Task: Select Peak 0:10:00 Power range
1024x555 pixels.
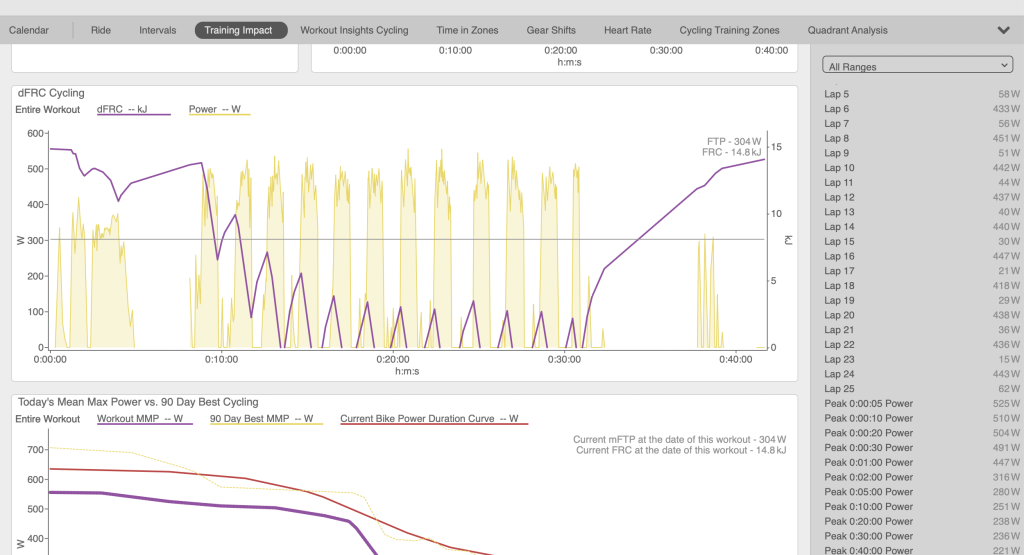Action: pos(921,507)
